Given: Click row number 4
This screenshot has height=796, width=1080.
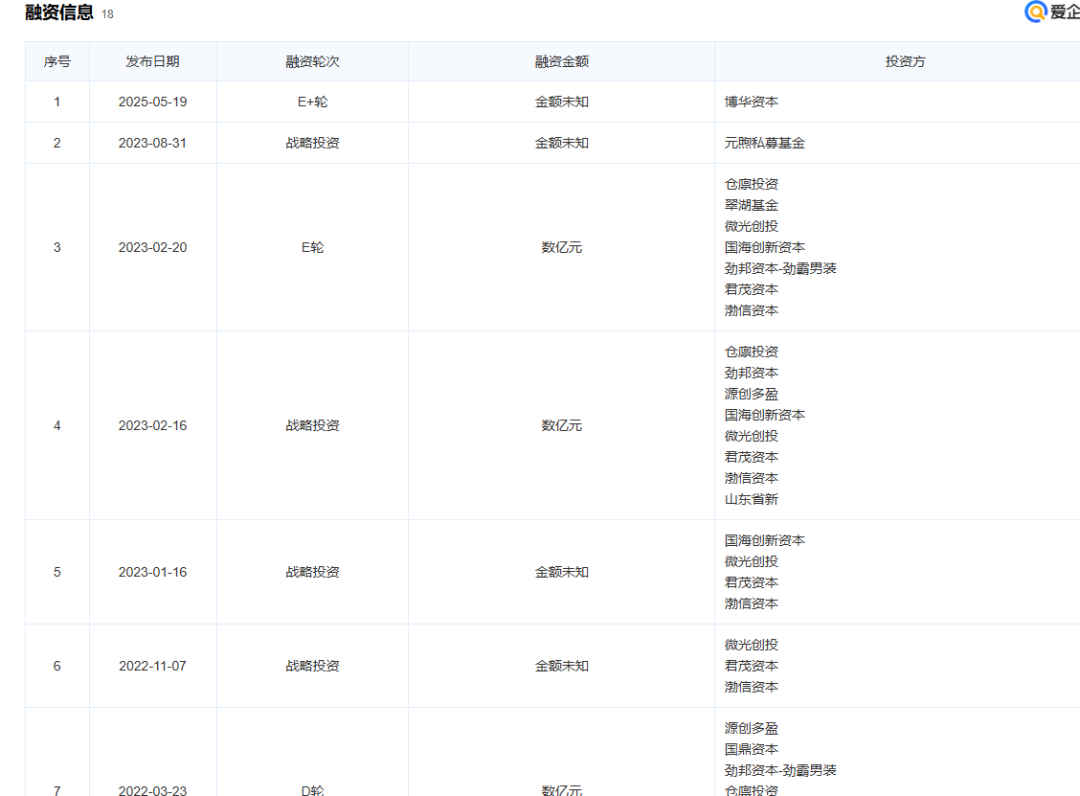Looking at the screenshot, I should (x=57, y=426).
